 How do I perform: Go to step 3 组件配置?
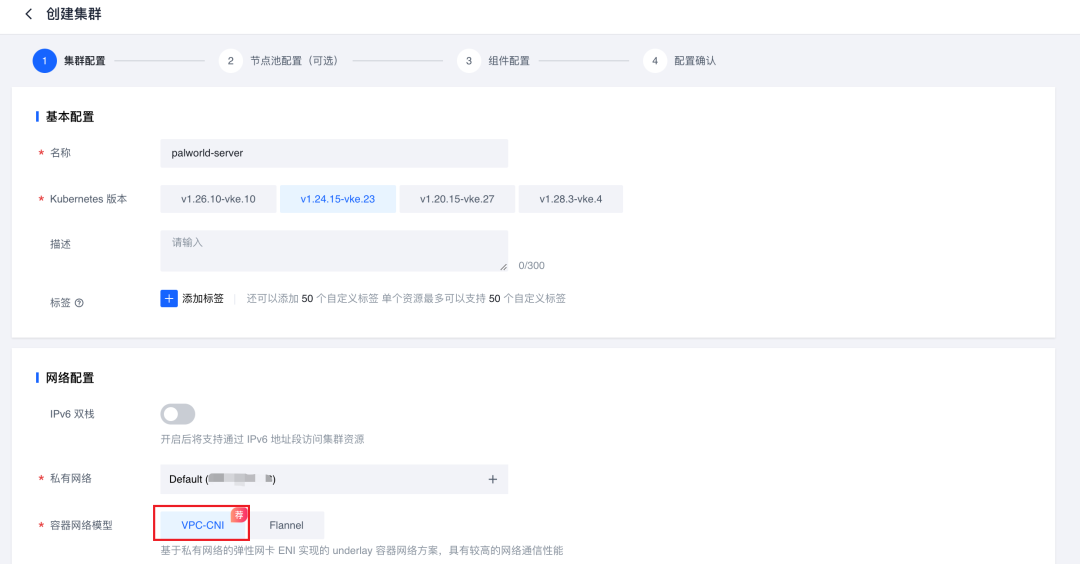point(494,61)
